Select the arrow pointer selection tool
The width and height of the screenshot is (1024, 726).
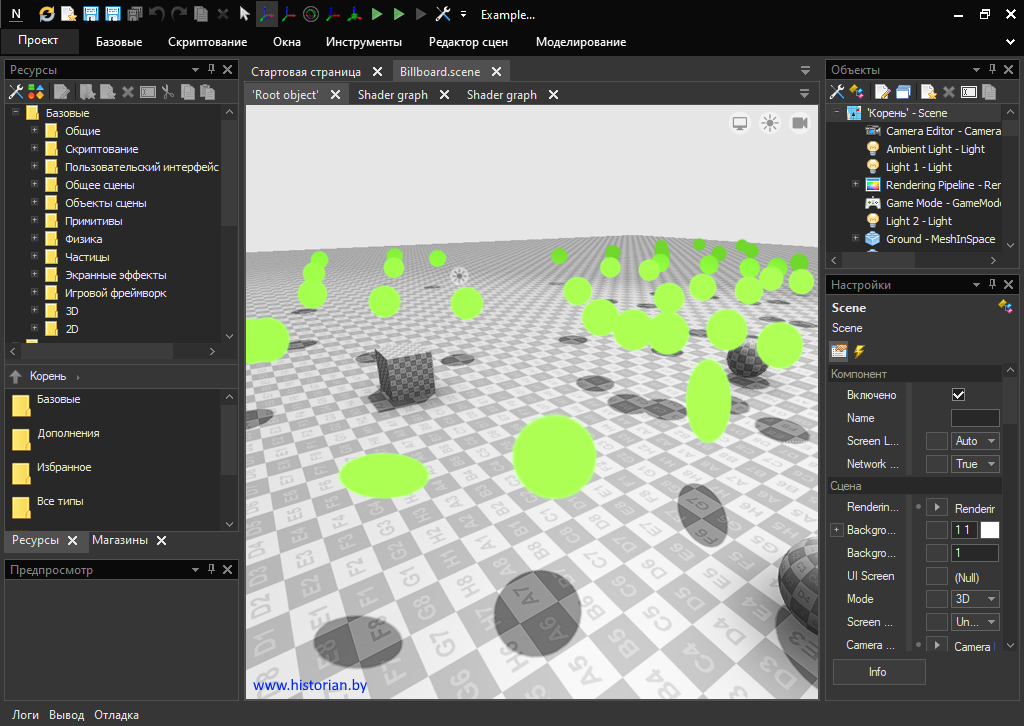coord(244,14)
